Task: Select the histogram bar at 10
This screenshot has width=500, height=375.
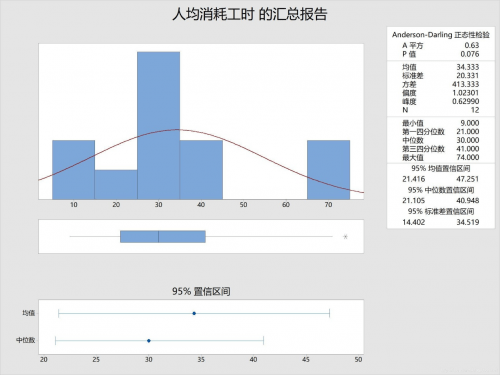Action: coord(74,170)
